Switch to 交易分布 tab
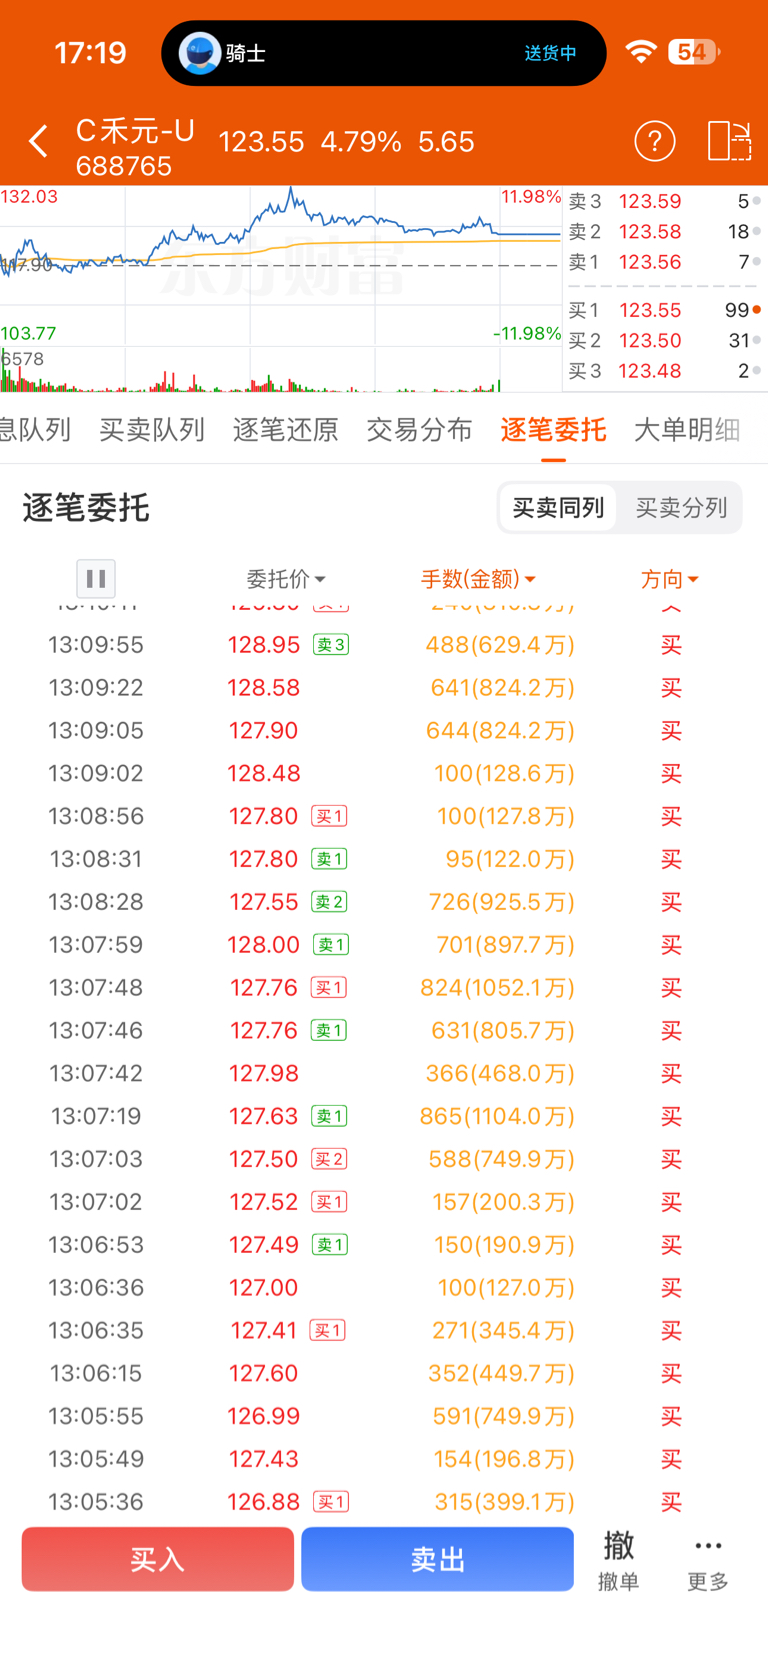The height and width of the screenshot is (1665, 768). (419, 430)
